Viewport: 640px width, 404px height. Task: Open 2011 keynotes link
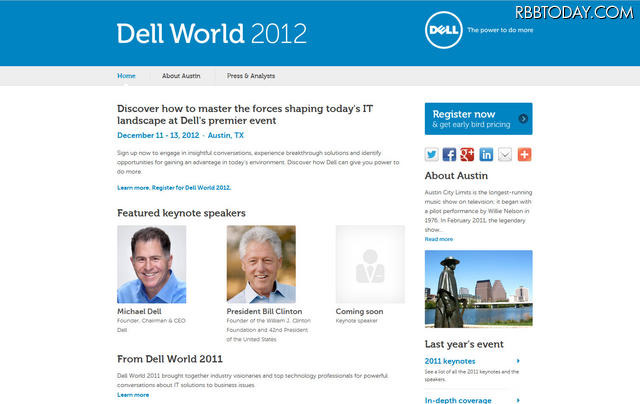coord(450,361)
